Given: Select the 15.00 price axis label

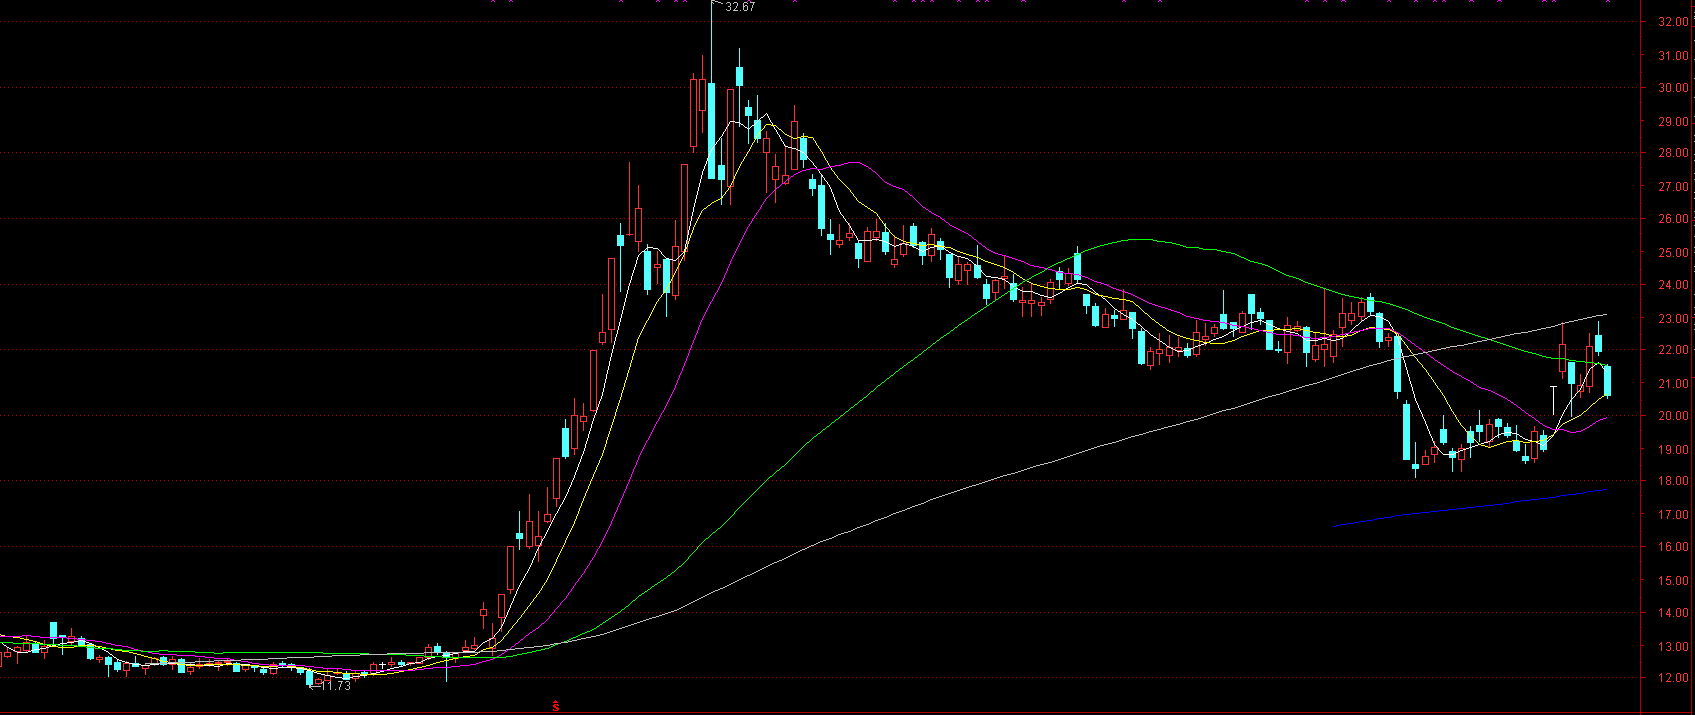Looking at the screenshot, I should [x=1673, y=581].
